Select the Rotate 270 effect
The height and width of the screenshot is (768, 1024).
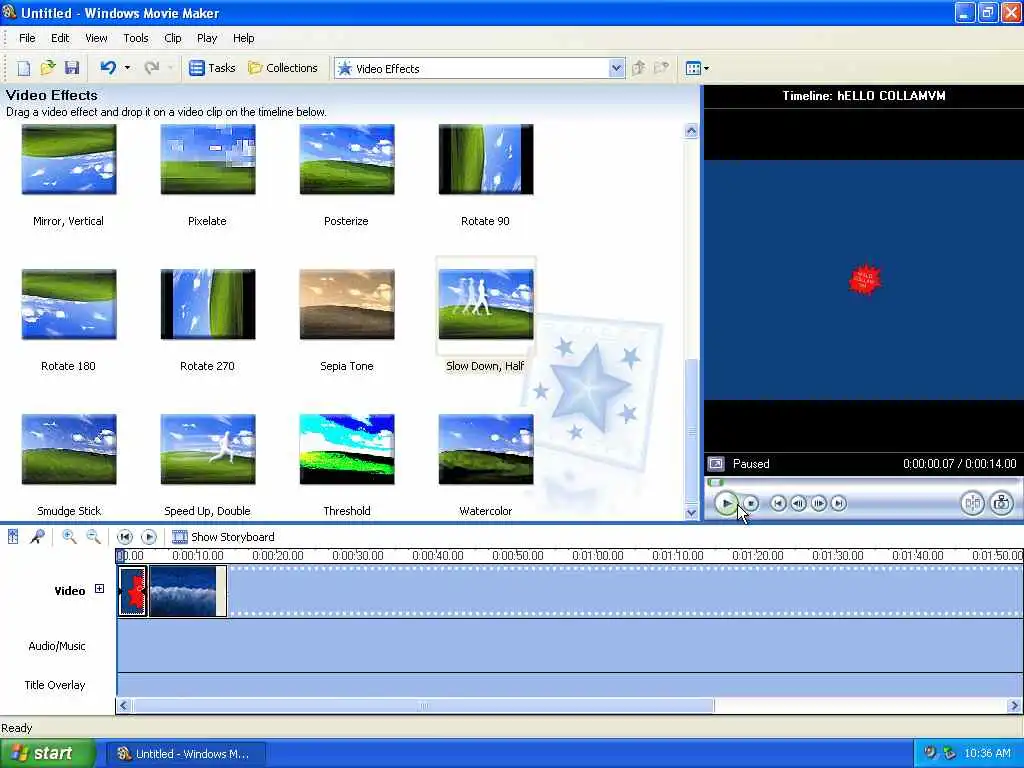[x=208, y=304]
